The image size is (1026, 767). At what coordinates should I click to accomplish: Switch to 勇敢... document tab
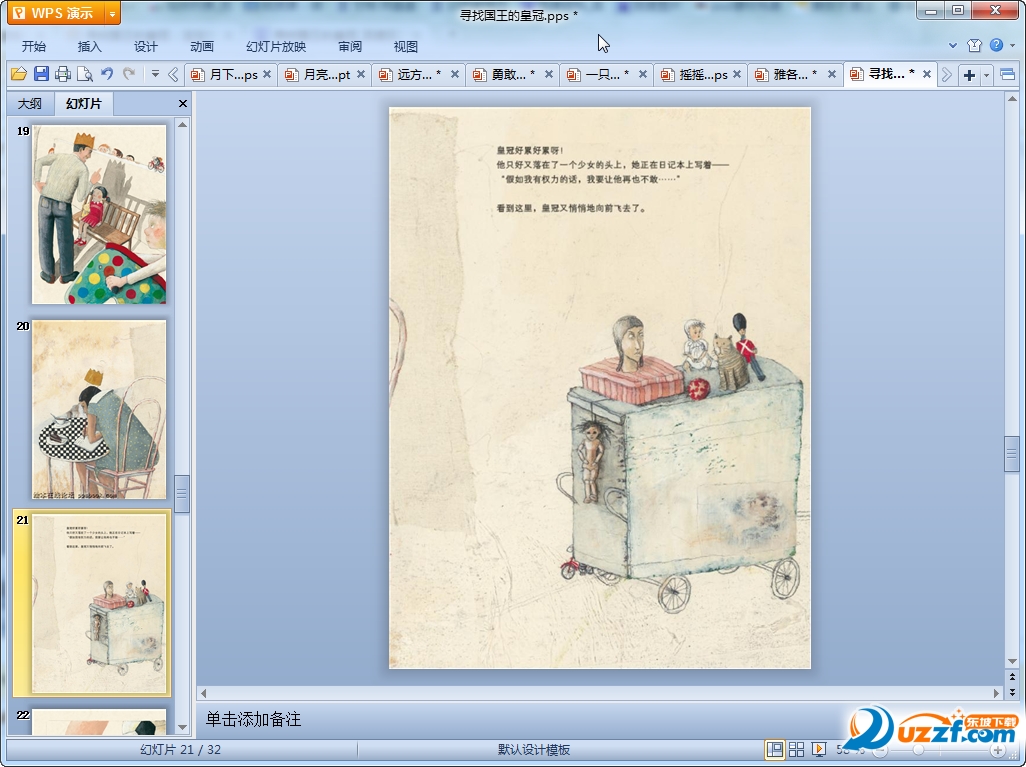click(506, 75)
